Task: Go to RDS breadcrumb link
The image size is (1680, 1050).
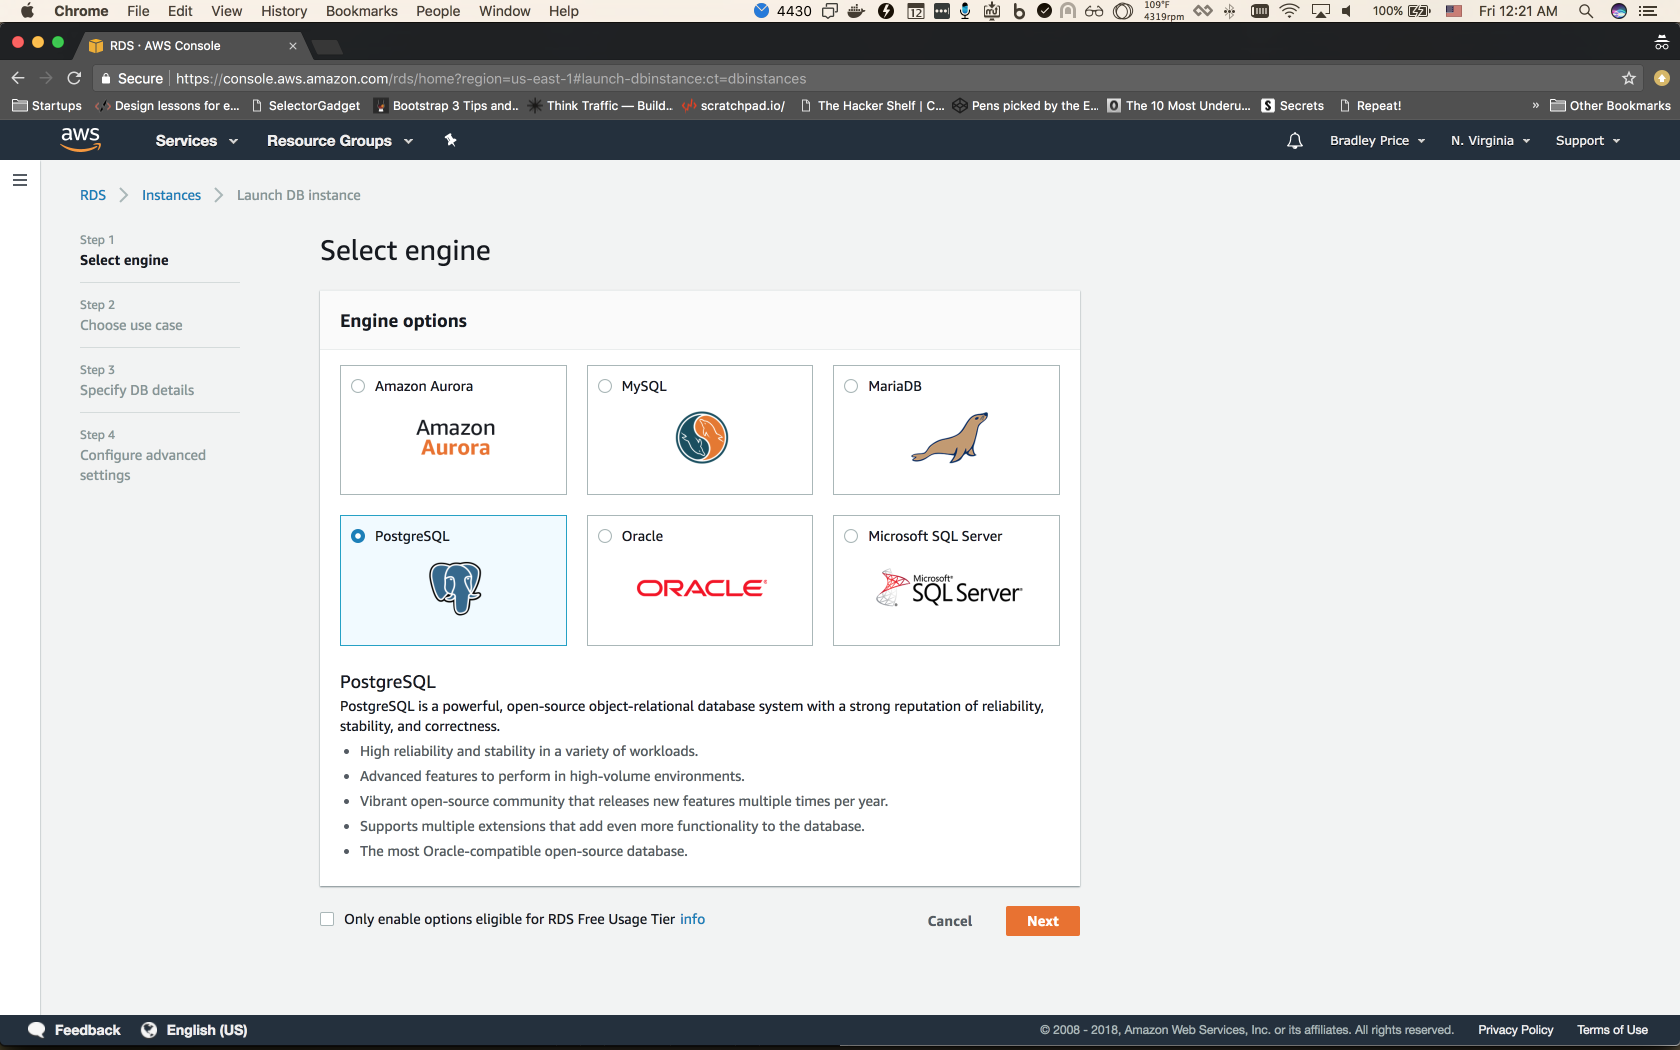Action: coord(93,195)
